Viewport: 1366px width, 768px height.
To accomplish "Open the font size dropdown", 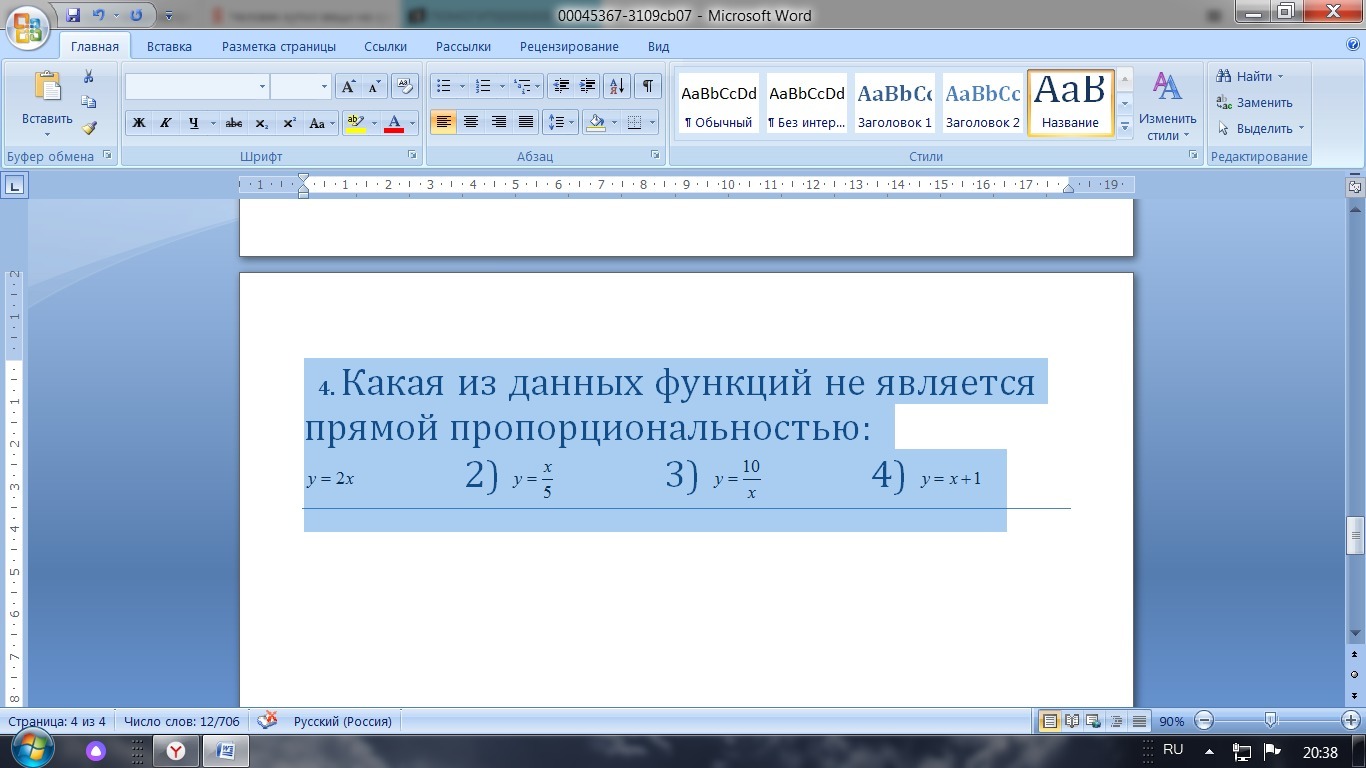I will pyautogui.click(x=324, y=86).
